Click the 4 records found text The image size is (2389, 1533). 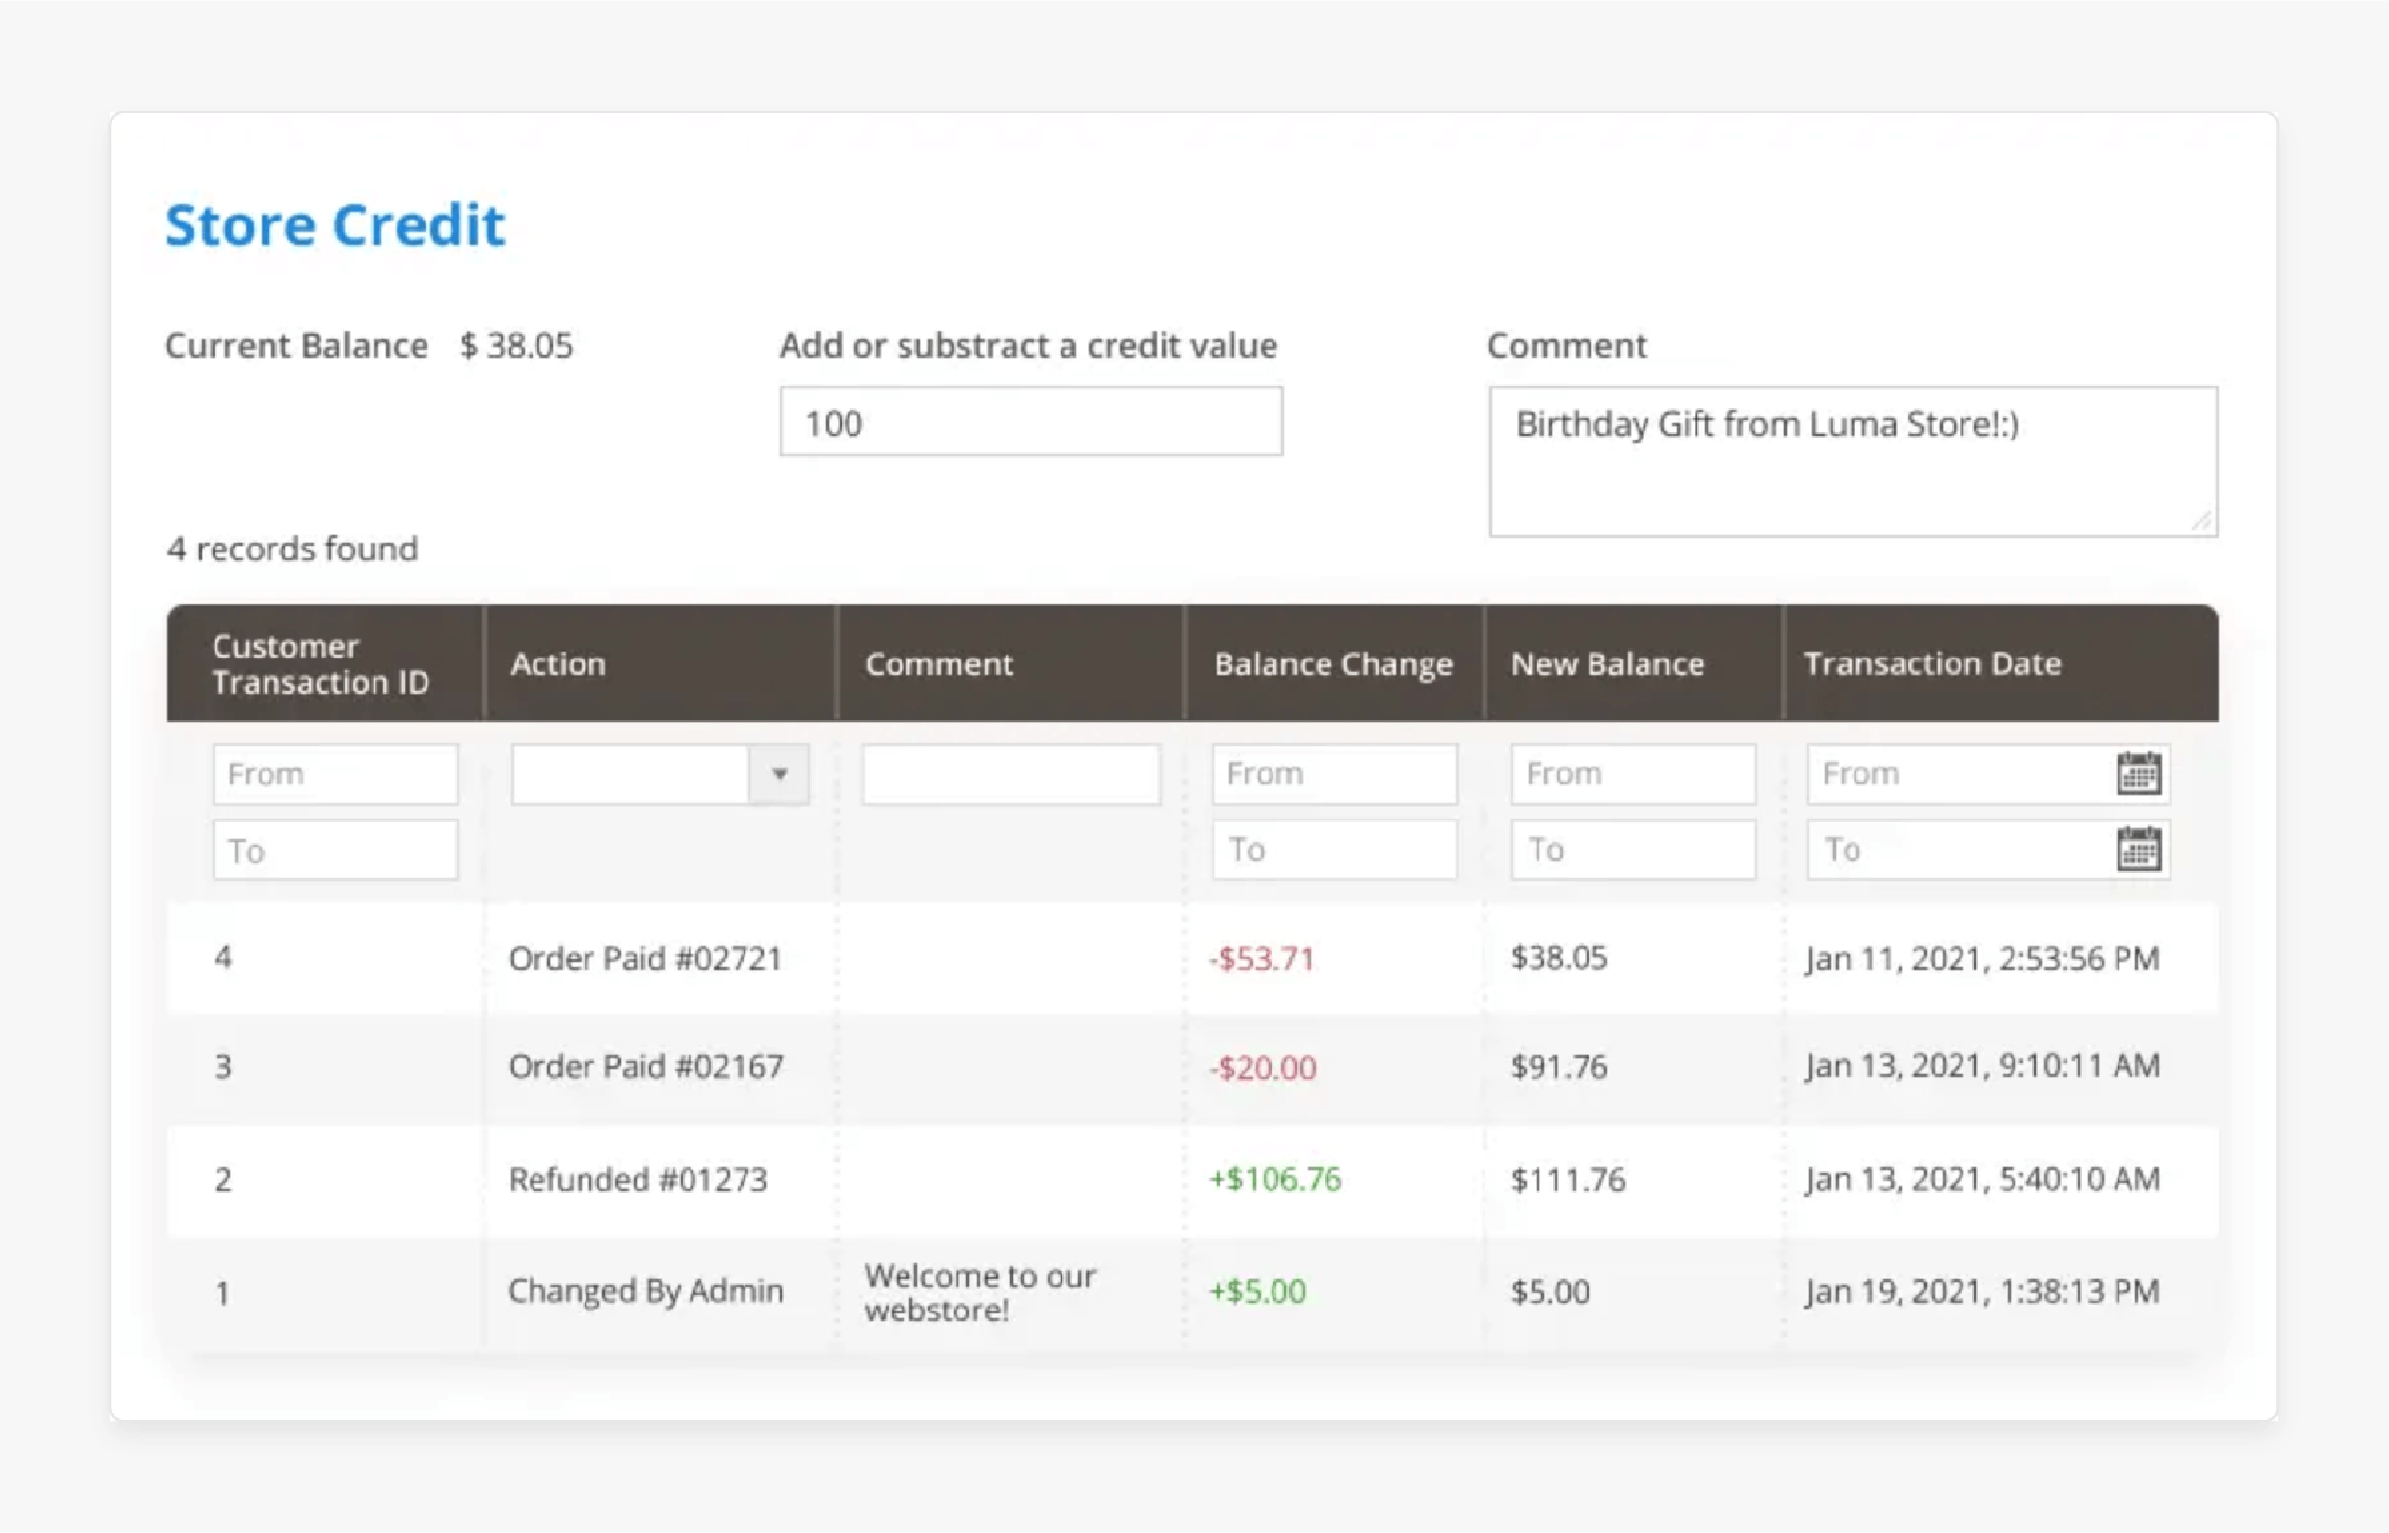coord(292,548)
